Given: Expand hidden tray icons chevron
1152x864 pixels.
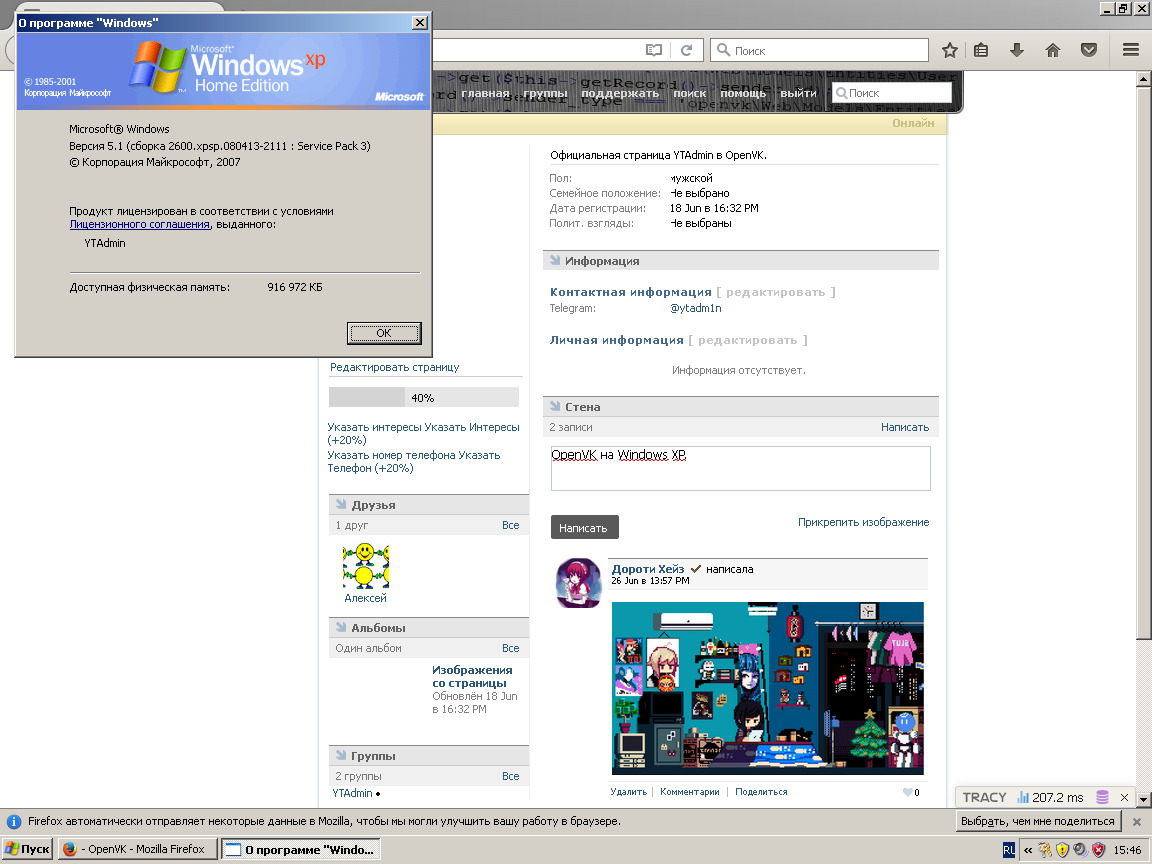Looking at the screenshot, I should (1028, 850).
